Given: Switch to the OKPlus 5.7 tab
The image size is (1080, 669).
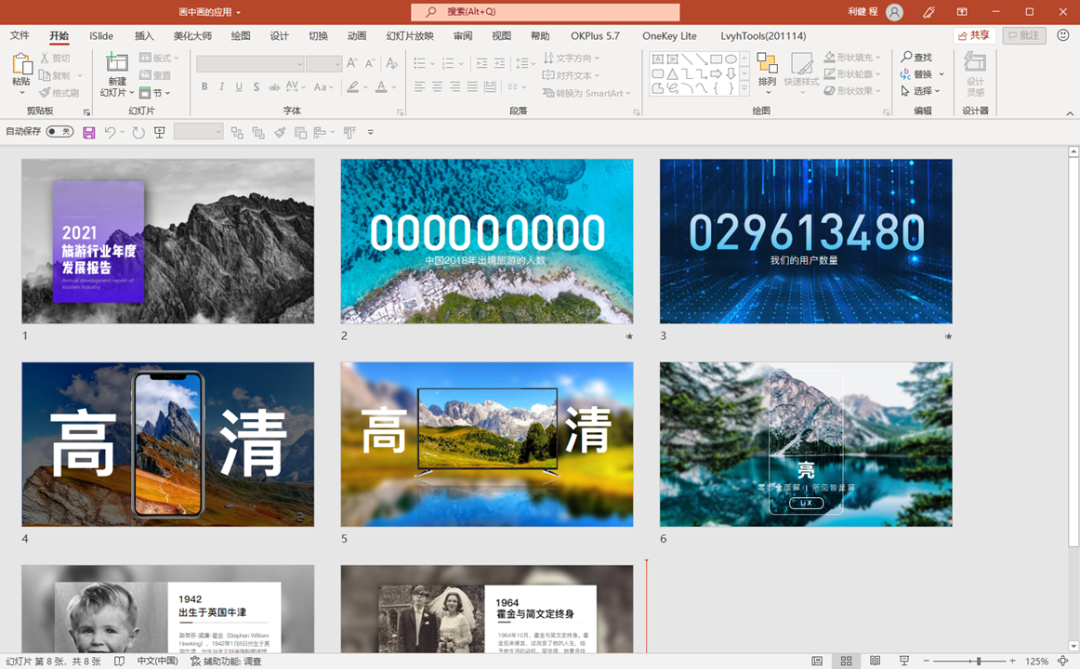Looking at the screenshot, I should point(595,36).
